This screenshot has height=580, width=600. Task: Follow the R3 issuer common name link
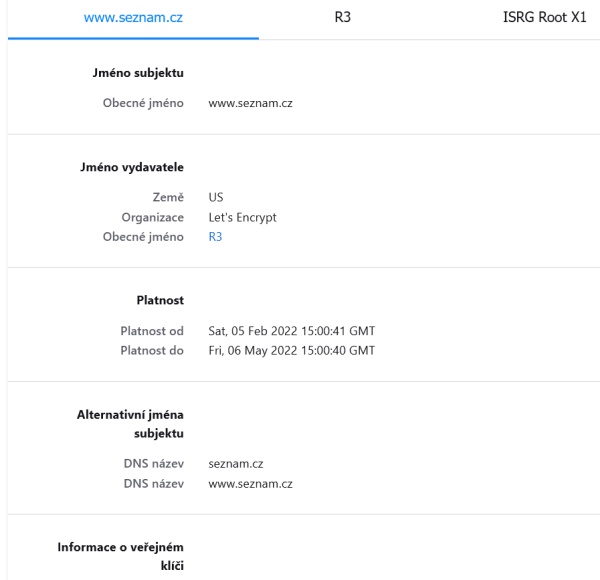click(215, 237)
